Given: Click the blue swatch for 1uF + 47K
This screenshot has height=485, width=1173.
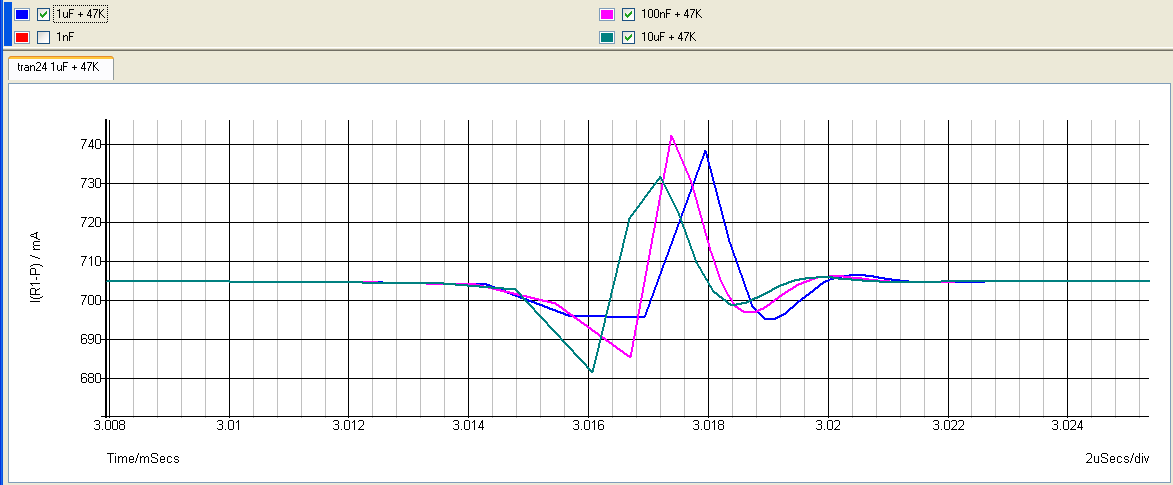Looking at the screenshot, I should point(21,15).
